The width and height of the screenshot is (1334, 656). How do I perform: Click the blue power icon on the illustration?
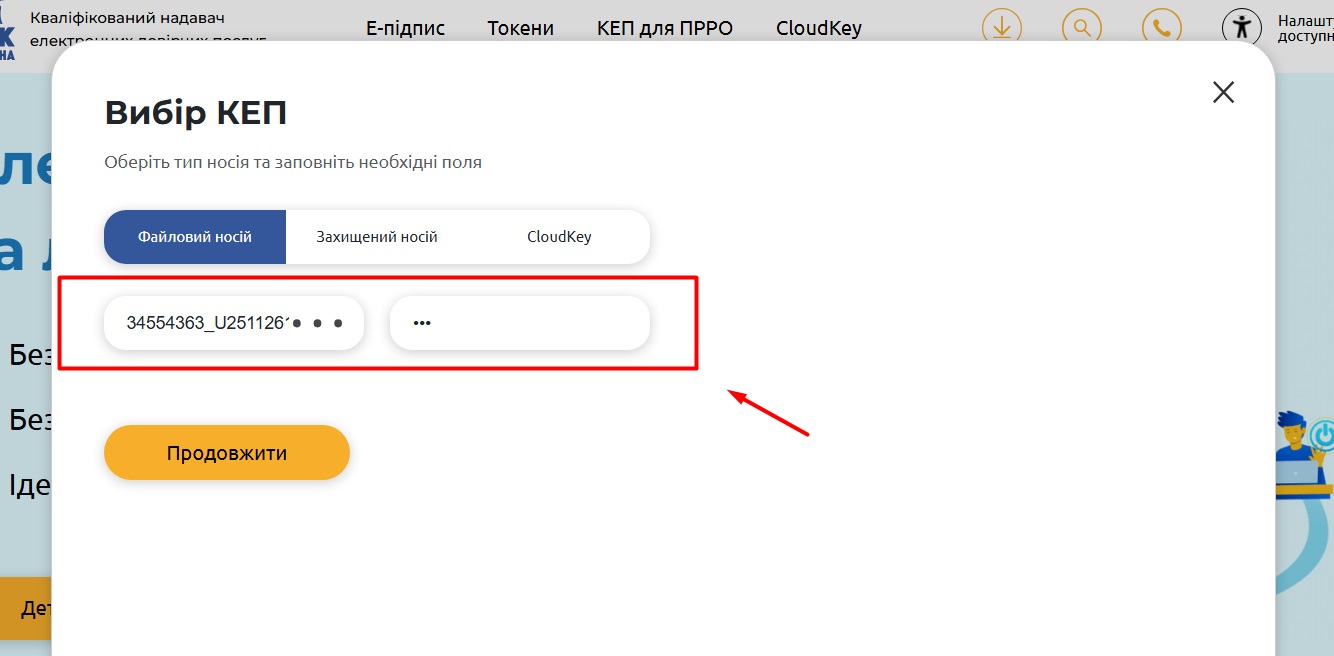point(1323,436)
